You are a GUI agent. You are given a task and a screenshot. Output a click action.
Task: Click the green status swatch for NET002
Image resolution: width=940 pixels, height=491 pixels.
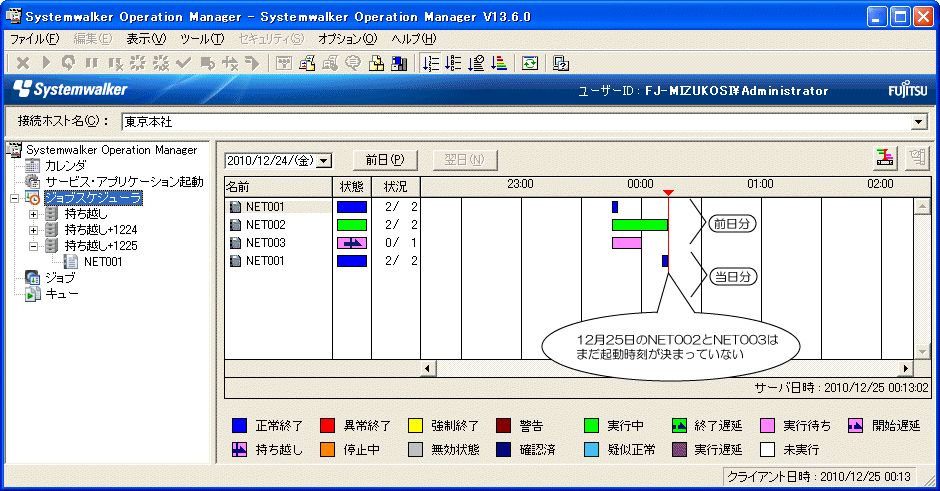(352, 225)
